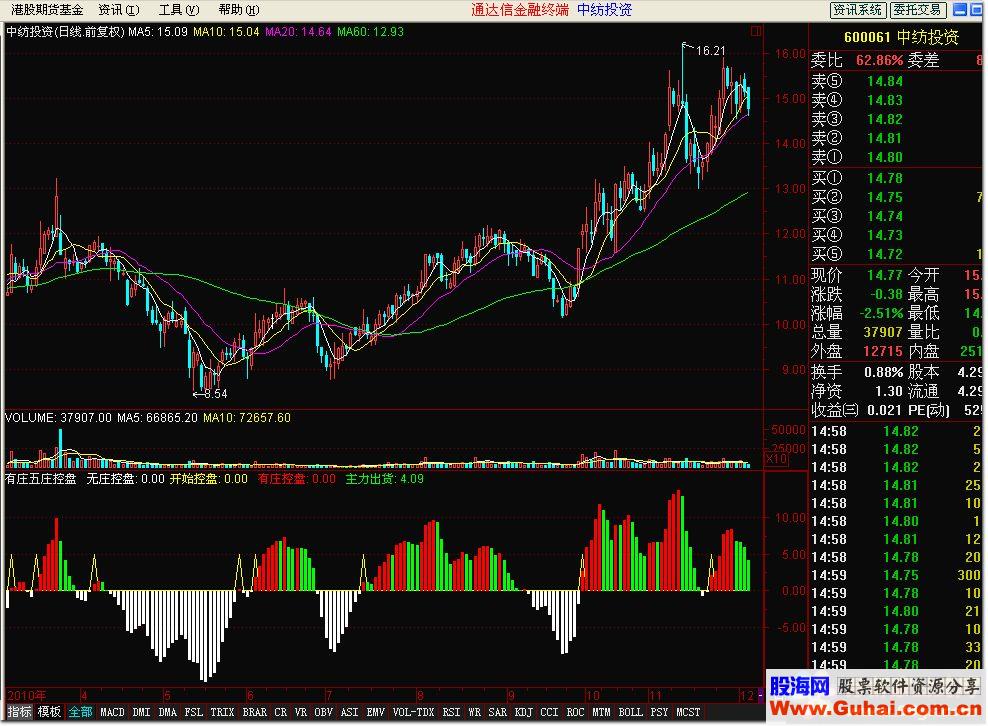This screenshot has width=988, height=726.
Task: Switch to the PSY indicator
Action: [x=659, y=712]
